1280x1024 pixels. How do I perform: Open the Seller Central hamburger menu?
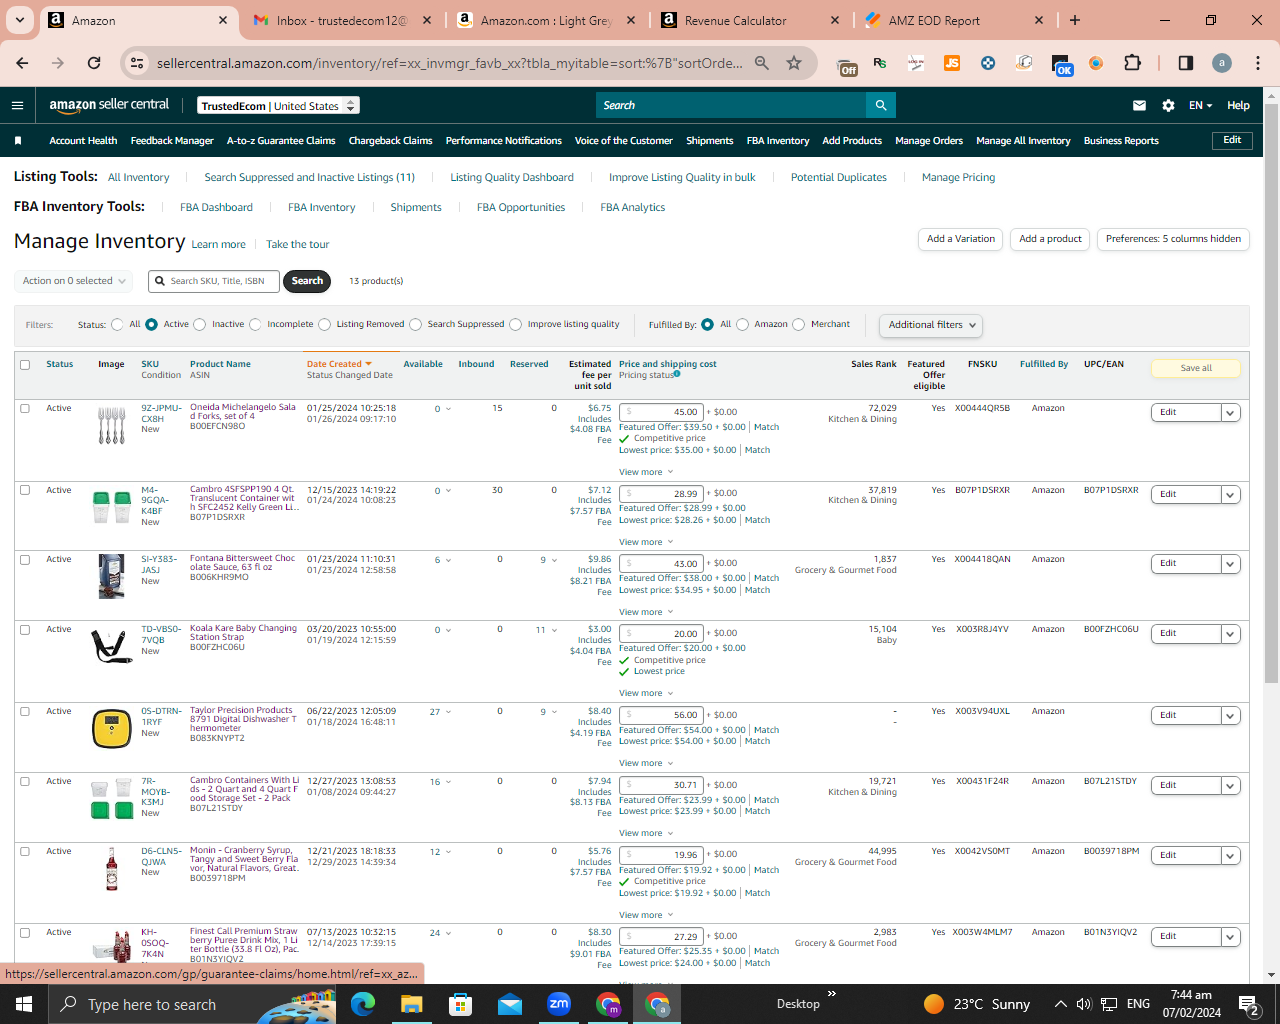coord(17,105)
